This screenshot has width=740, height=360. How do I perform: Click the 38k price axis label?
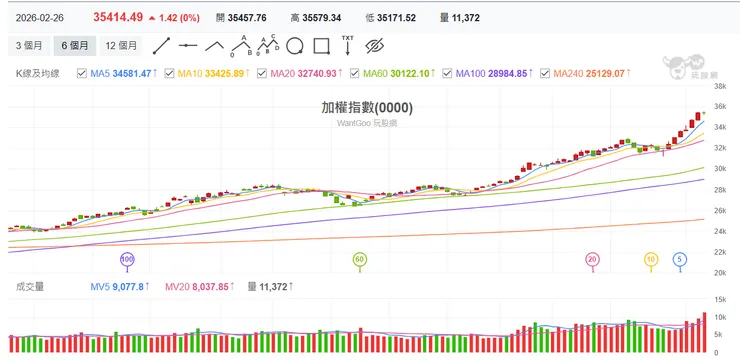720,86
